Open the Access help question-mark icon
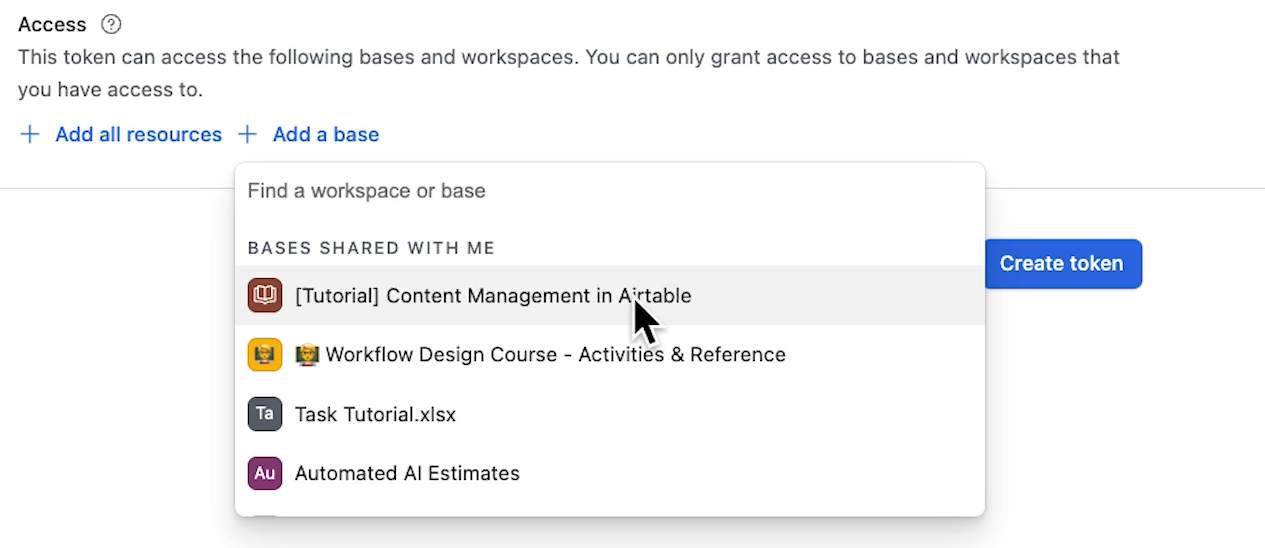1265x548 pixels. 111,24
